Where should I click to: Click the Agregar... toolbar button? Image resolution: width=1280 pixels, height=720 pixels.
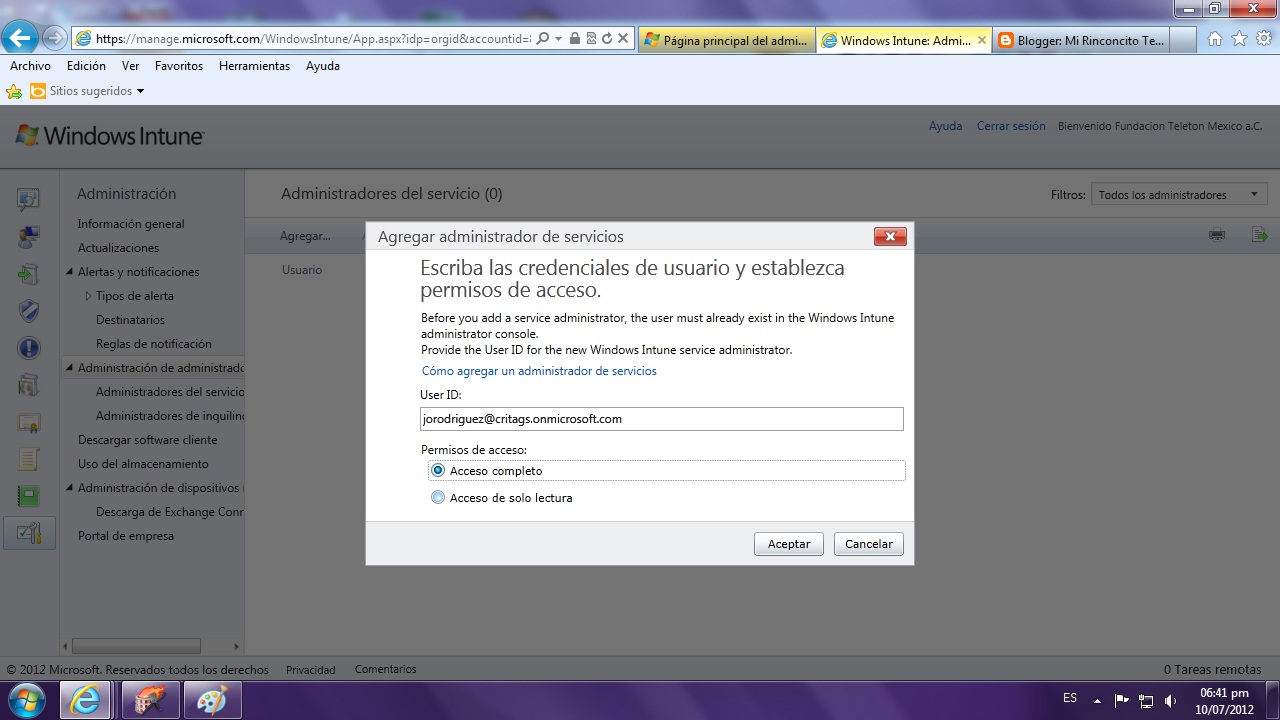point(305,236)
